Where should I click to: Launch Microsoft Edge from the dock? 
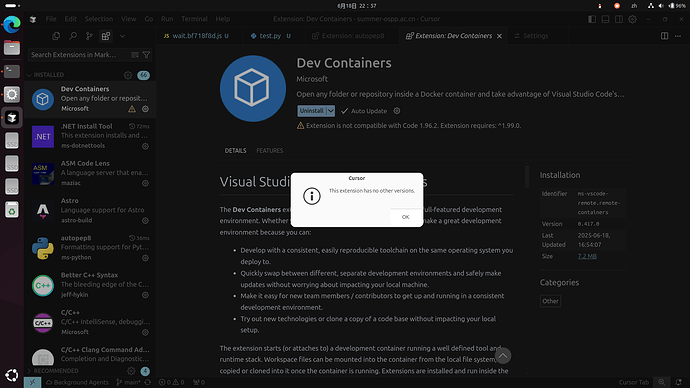click(x=12, y=24)
